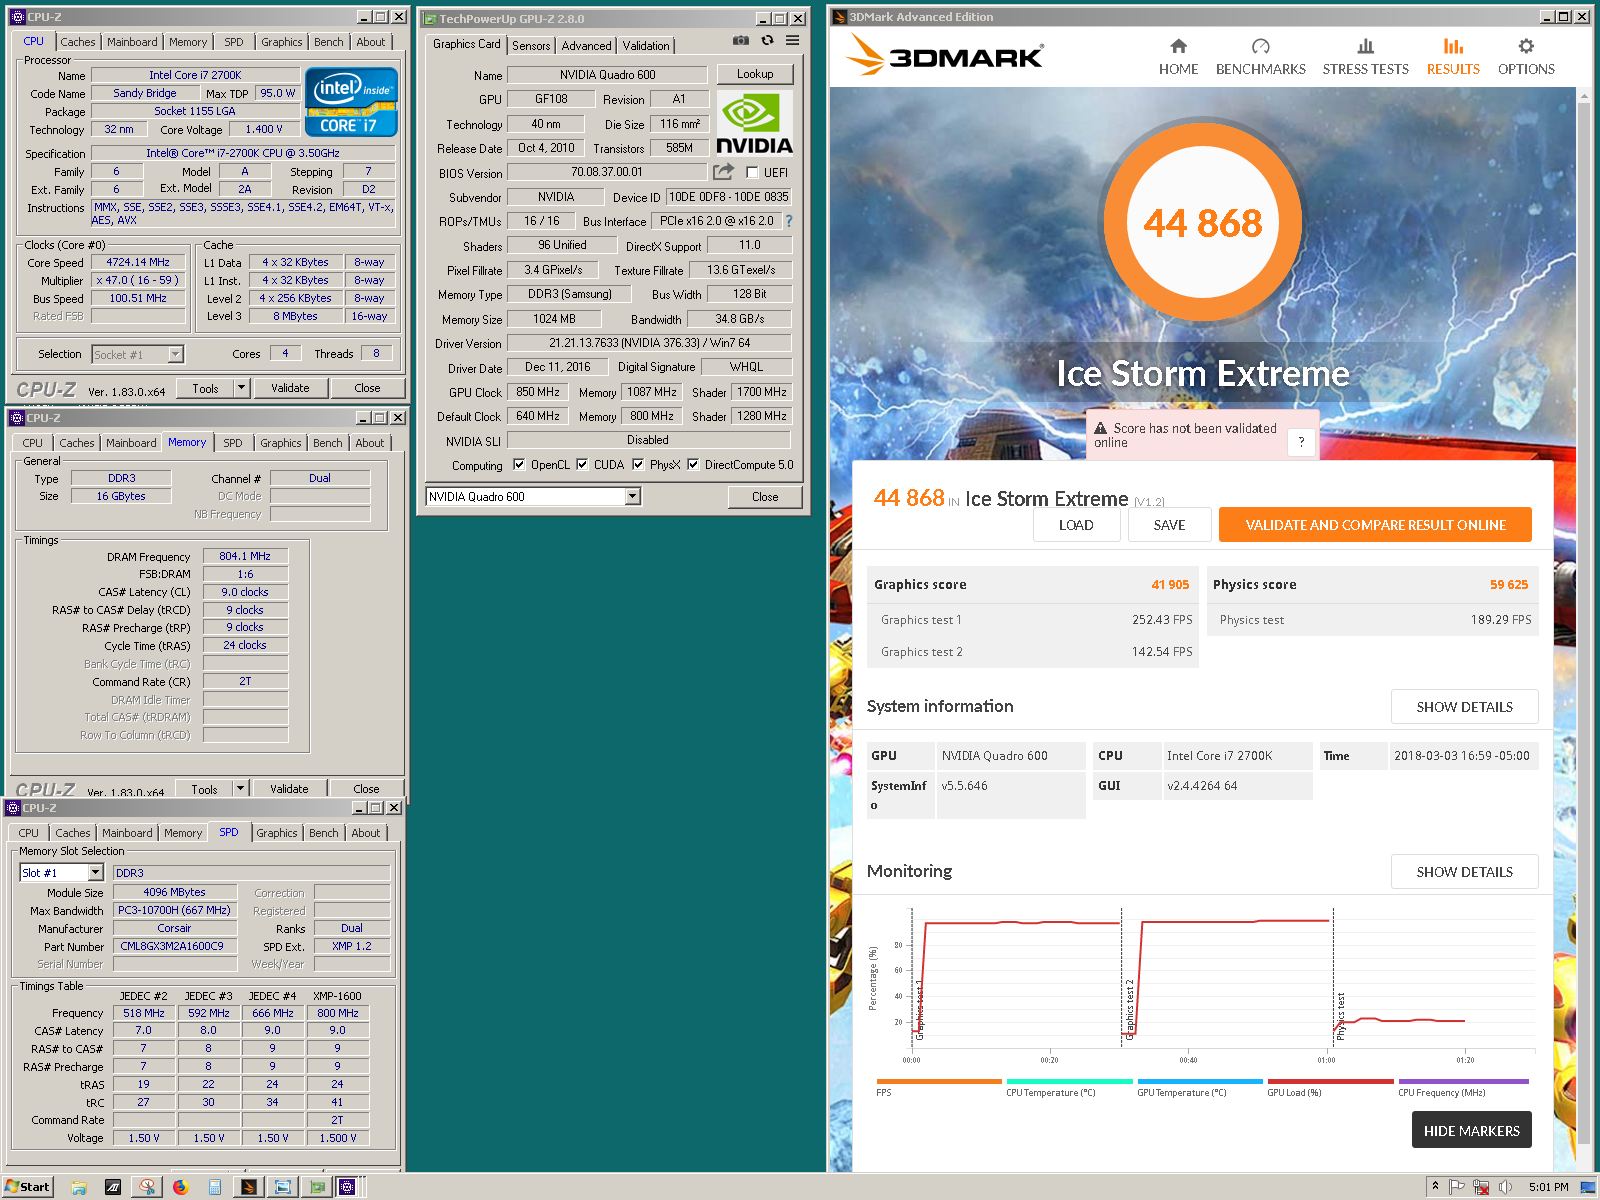The width and height of the screenshot is (1600, 1200).
Task: Toggle the DirectCompute 5.0 checkbox
Action: (x=693, y=464)
